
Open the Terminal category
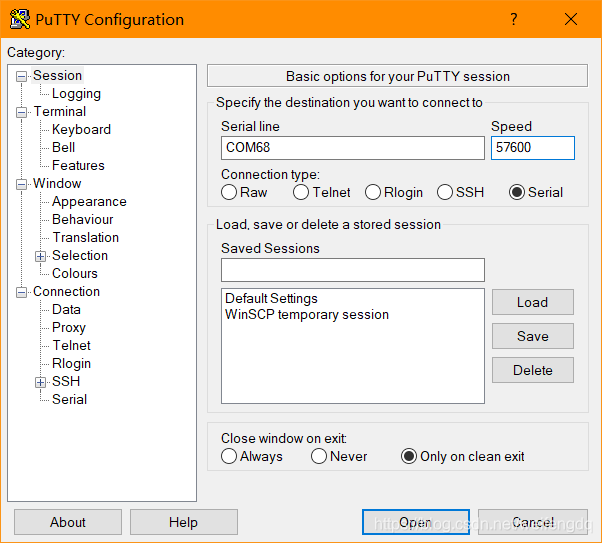point(60,111)
